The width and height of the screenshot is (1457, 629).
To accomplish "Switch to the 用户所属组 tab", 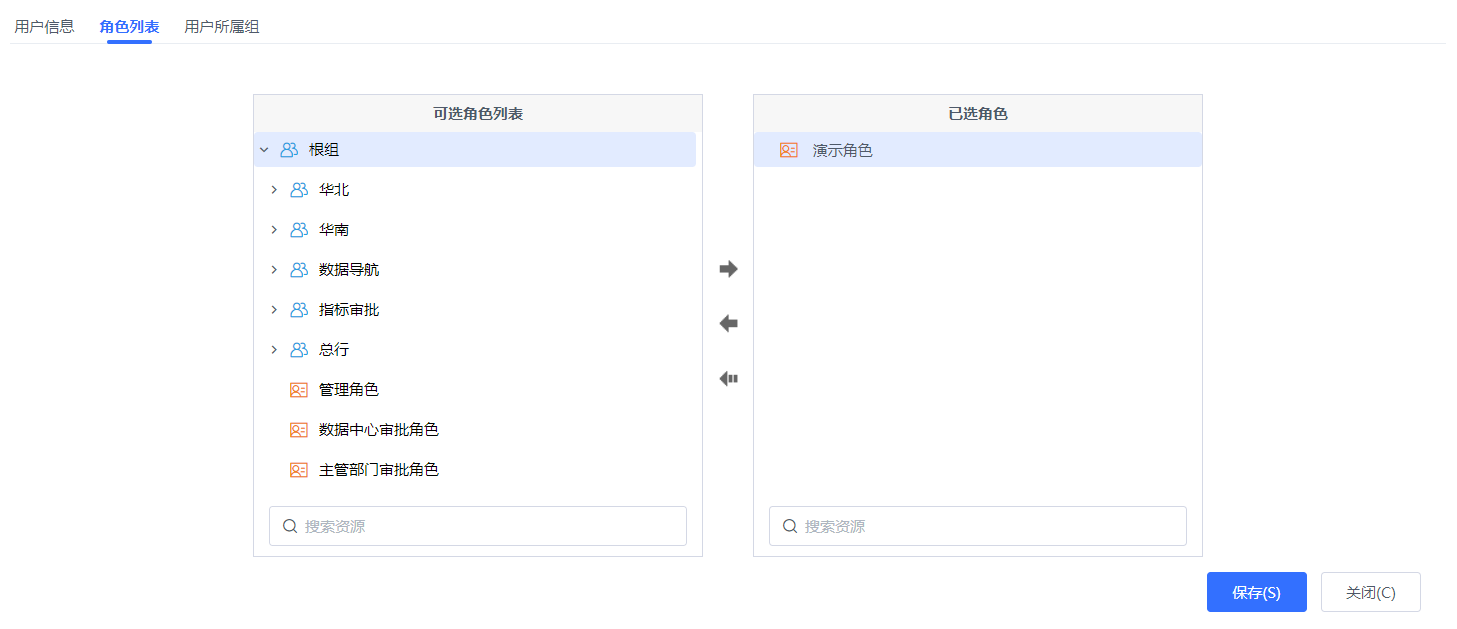I will click(222, 27).
